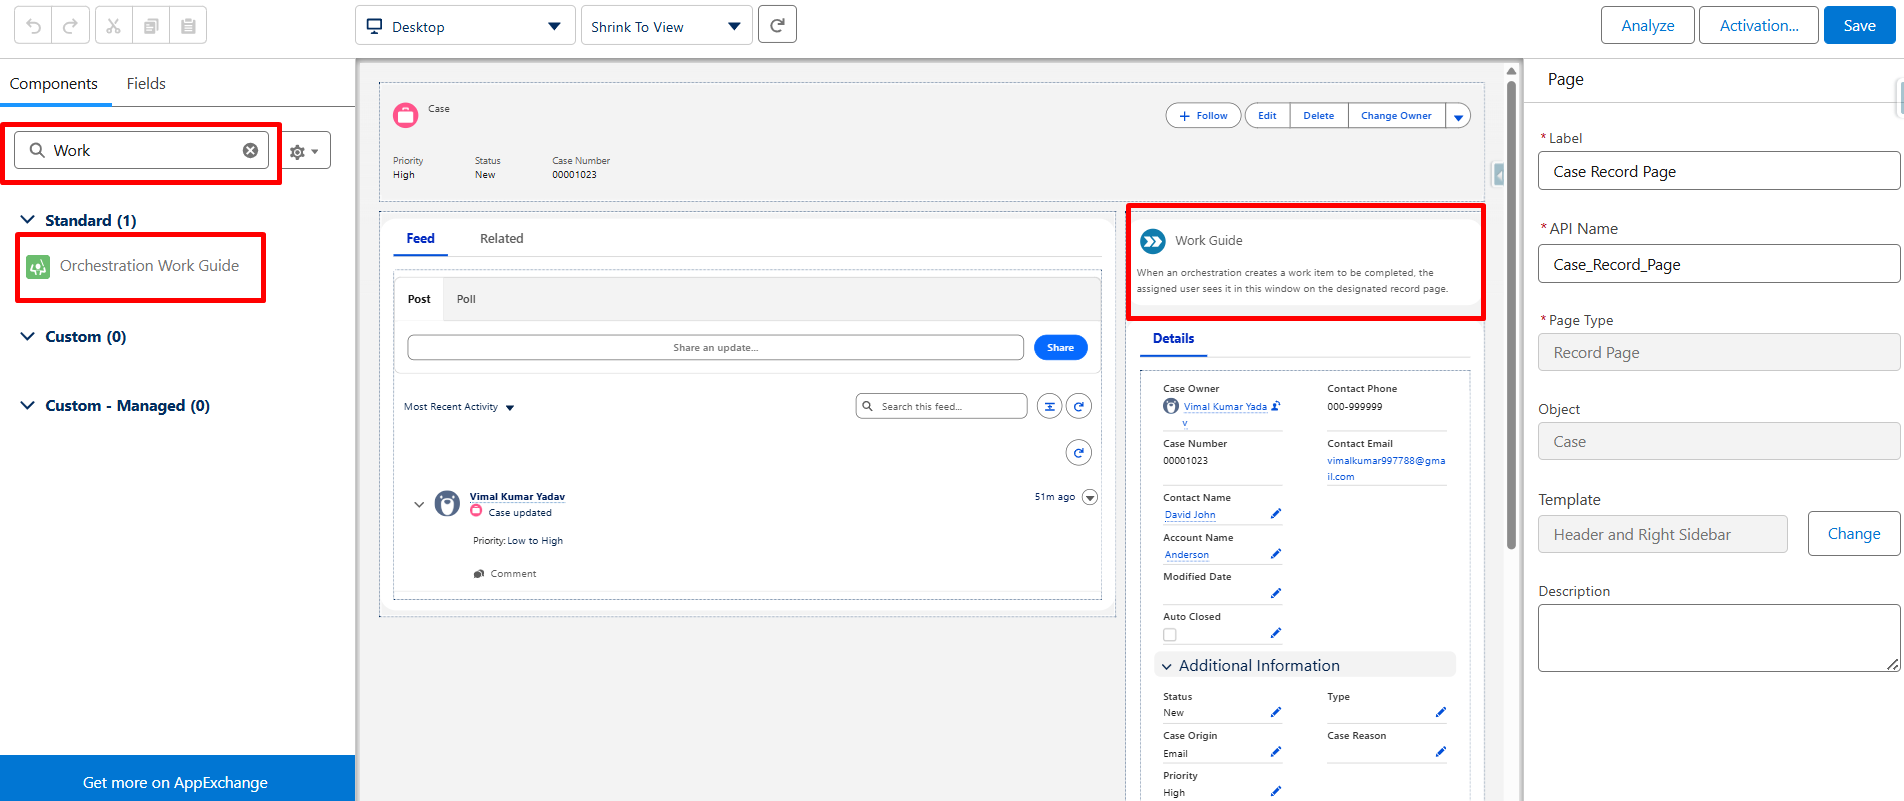Click the Follow button
This screenshot has height=801, width=1904.
pyautogui.click(x=1203, y=116)
